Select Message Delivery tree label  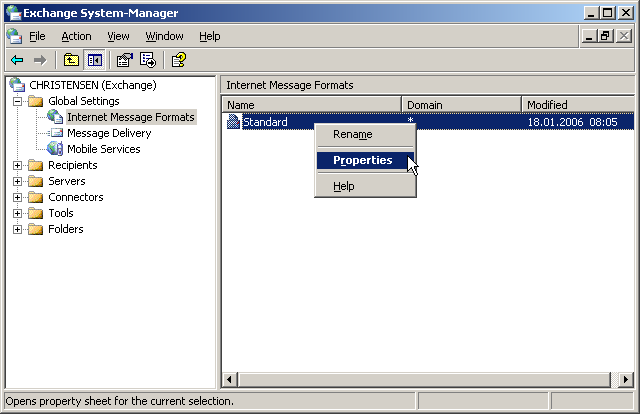point(109,133)
